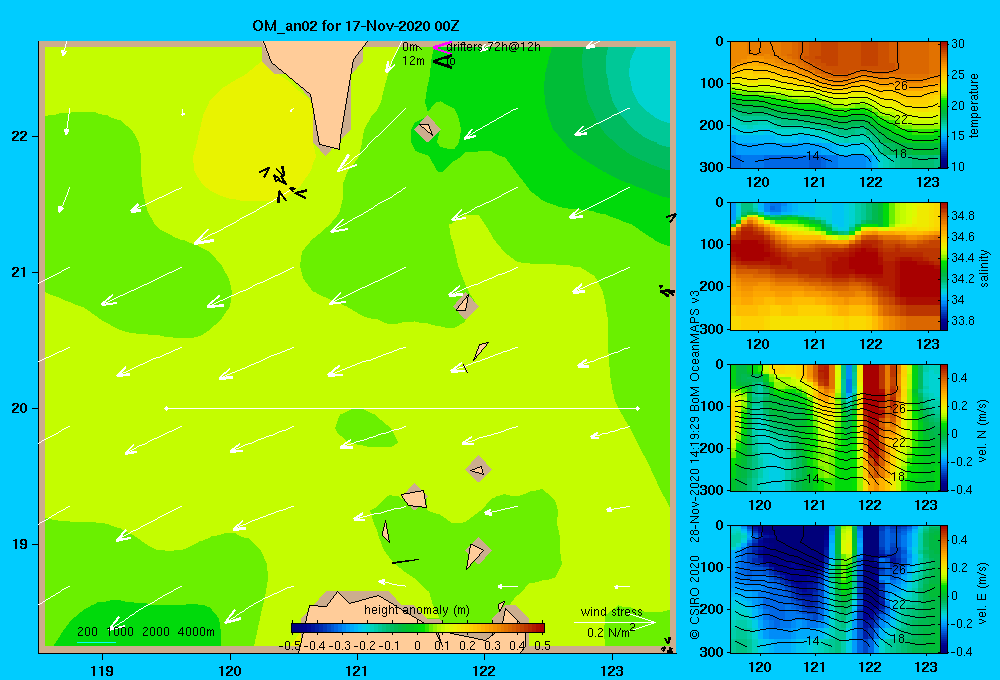Click the "salinity" axis label
Image resolution: width=1000 pixels, height=680 pixels.
click(x=984, y=268)
